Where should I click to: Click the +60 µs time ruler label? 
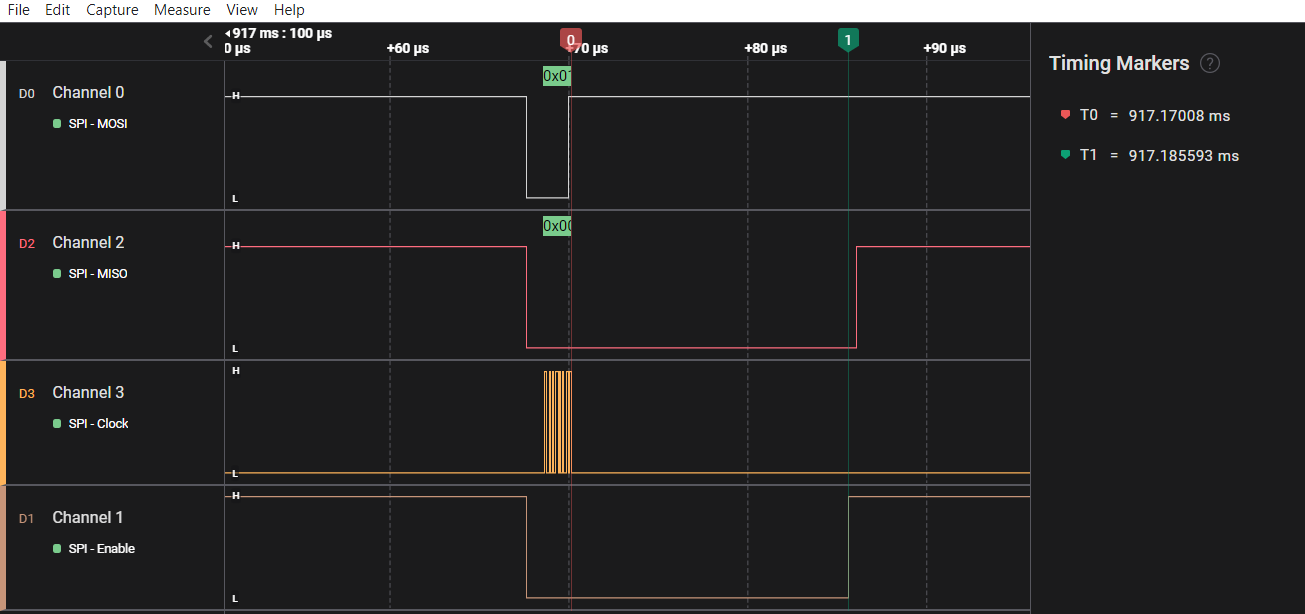click(408, 48)
